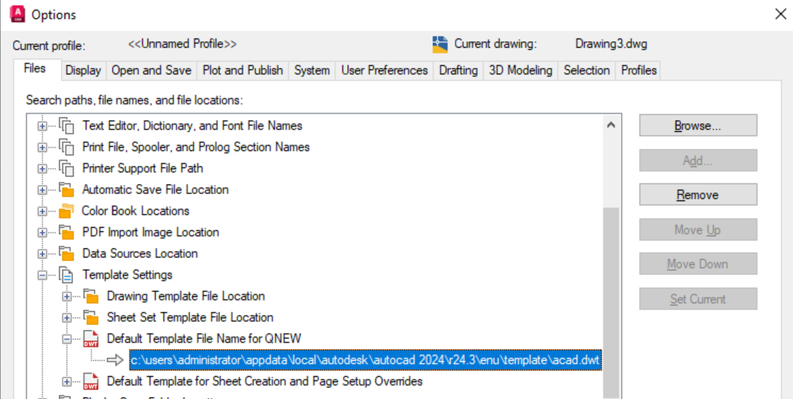Expand Text Editor, Dictionary, and Font File Names
Screen dimensions: 793x399
(42, 126)
